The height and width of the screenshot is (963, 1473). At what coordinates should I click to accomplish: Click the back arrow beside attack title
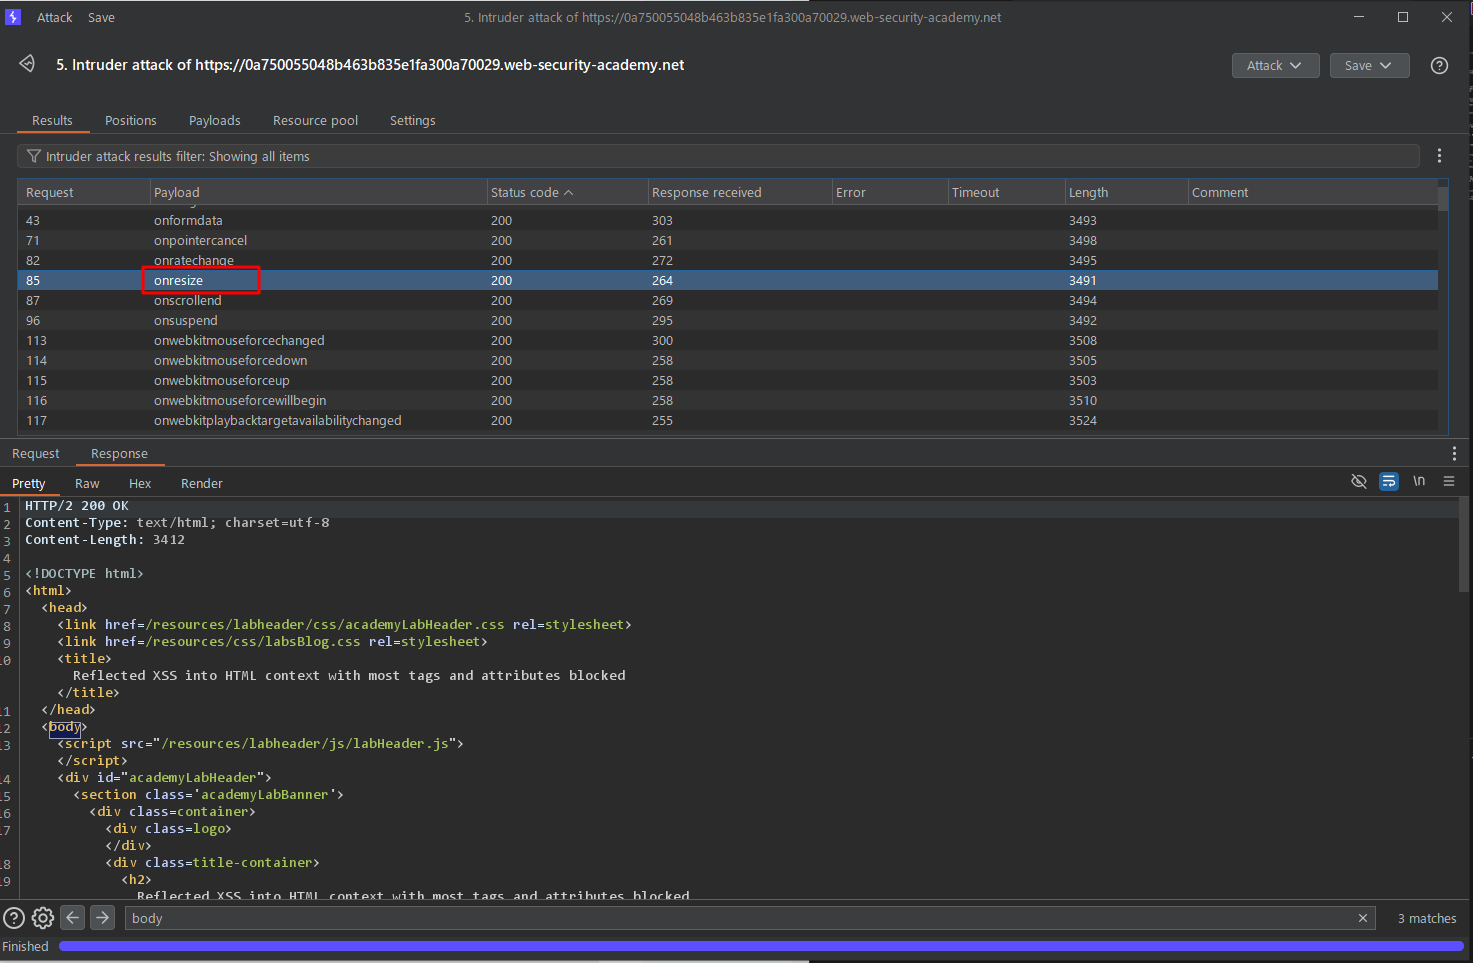tap(27, 64)
